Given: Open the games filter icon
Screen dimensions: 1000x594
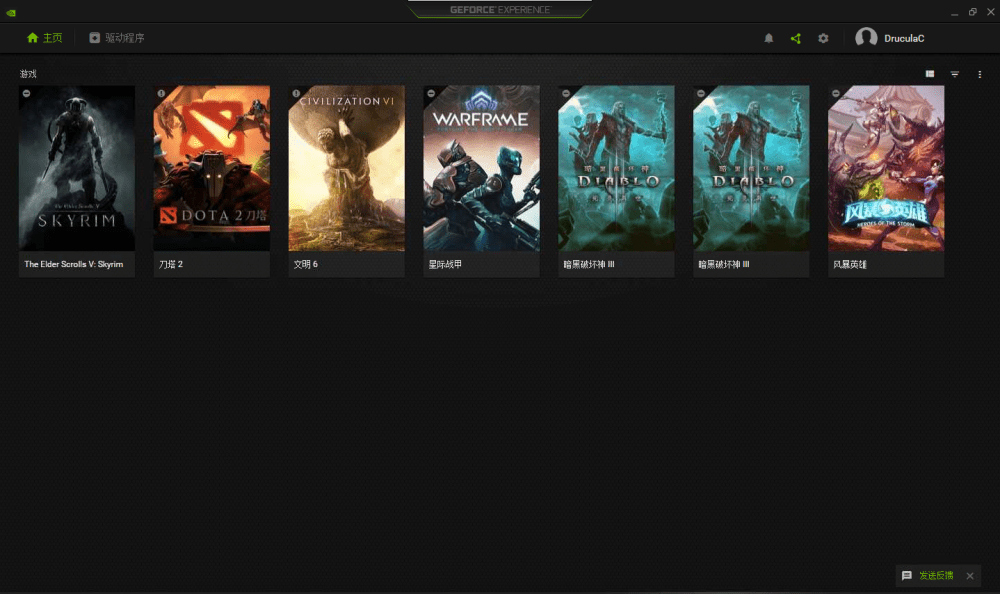Looking at the screenshot, I should pos(955,74).
